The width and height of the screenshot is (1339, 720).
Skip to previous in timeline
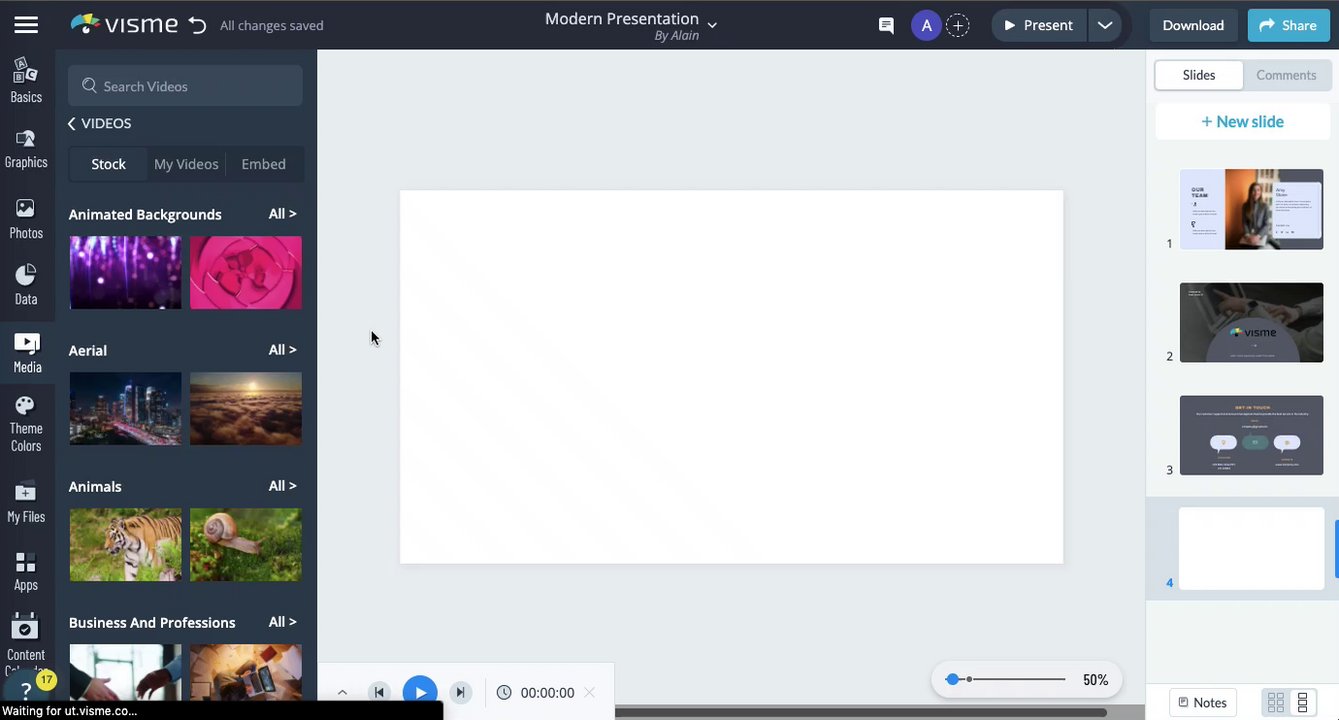(x=379, y=692)
